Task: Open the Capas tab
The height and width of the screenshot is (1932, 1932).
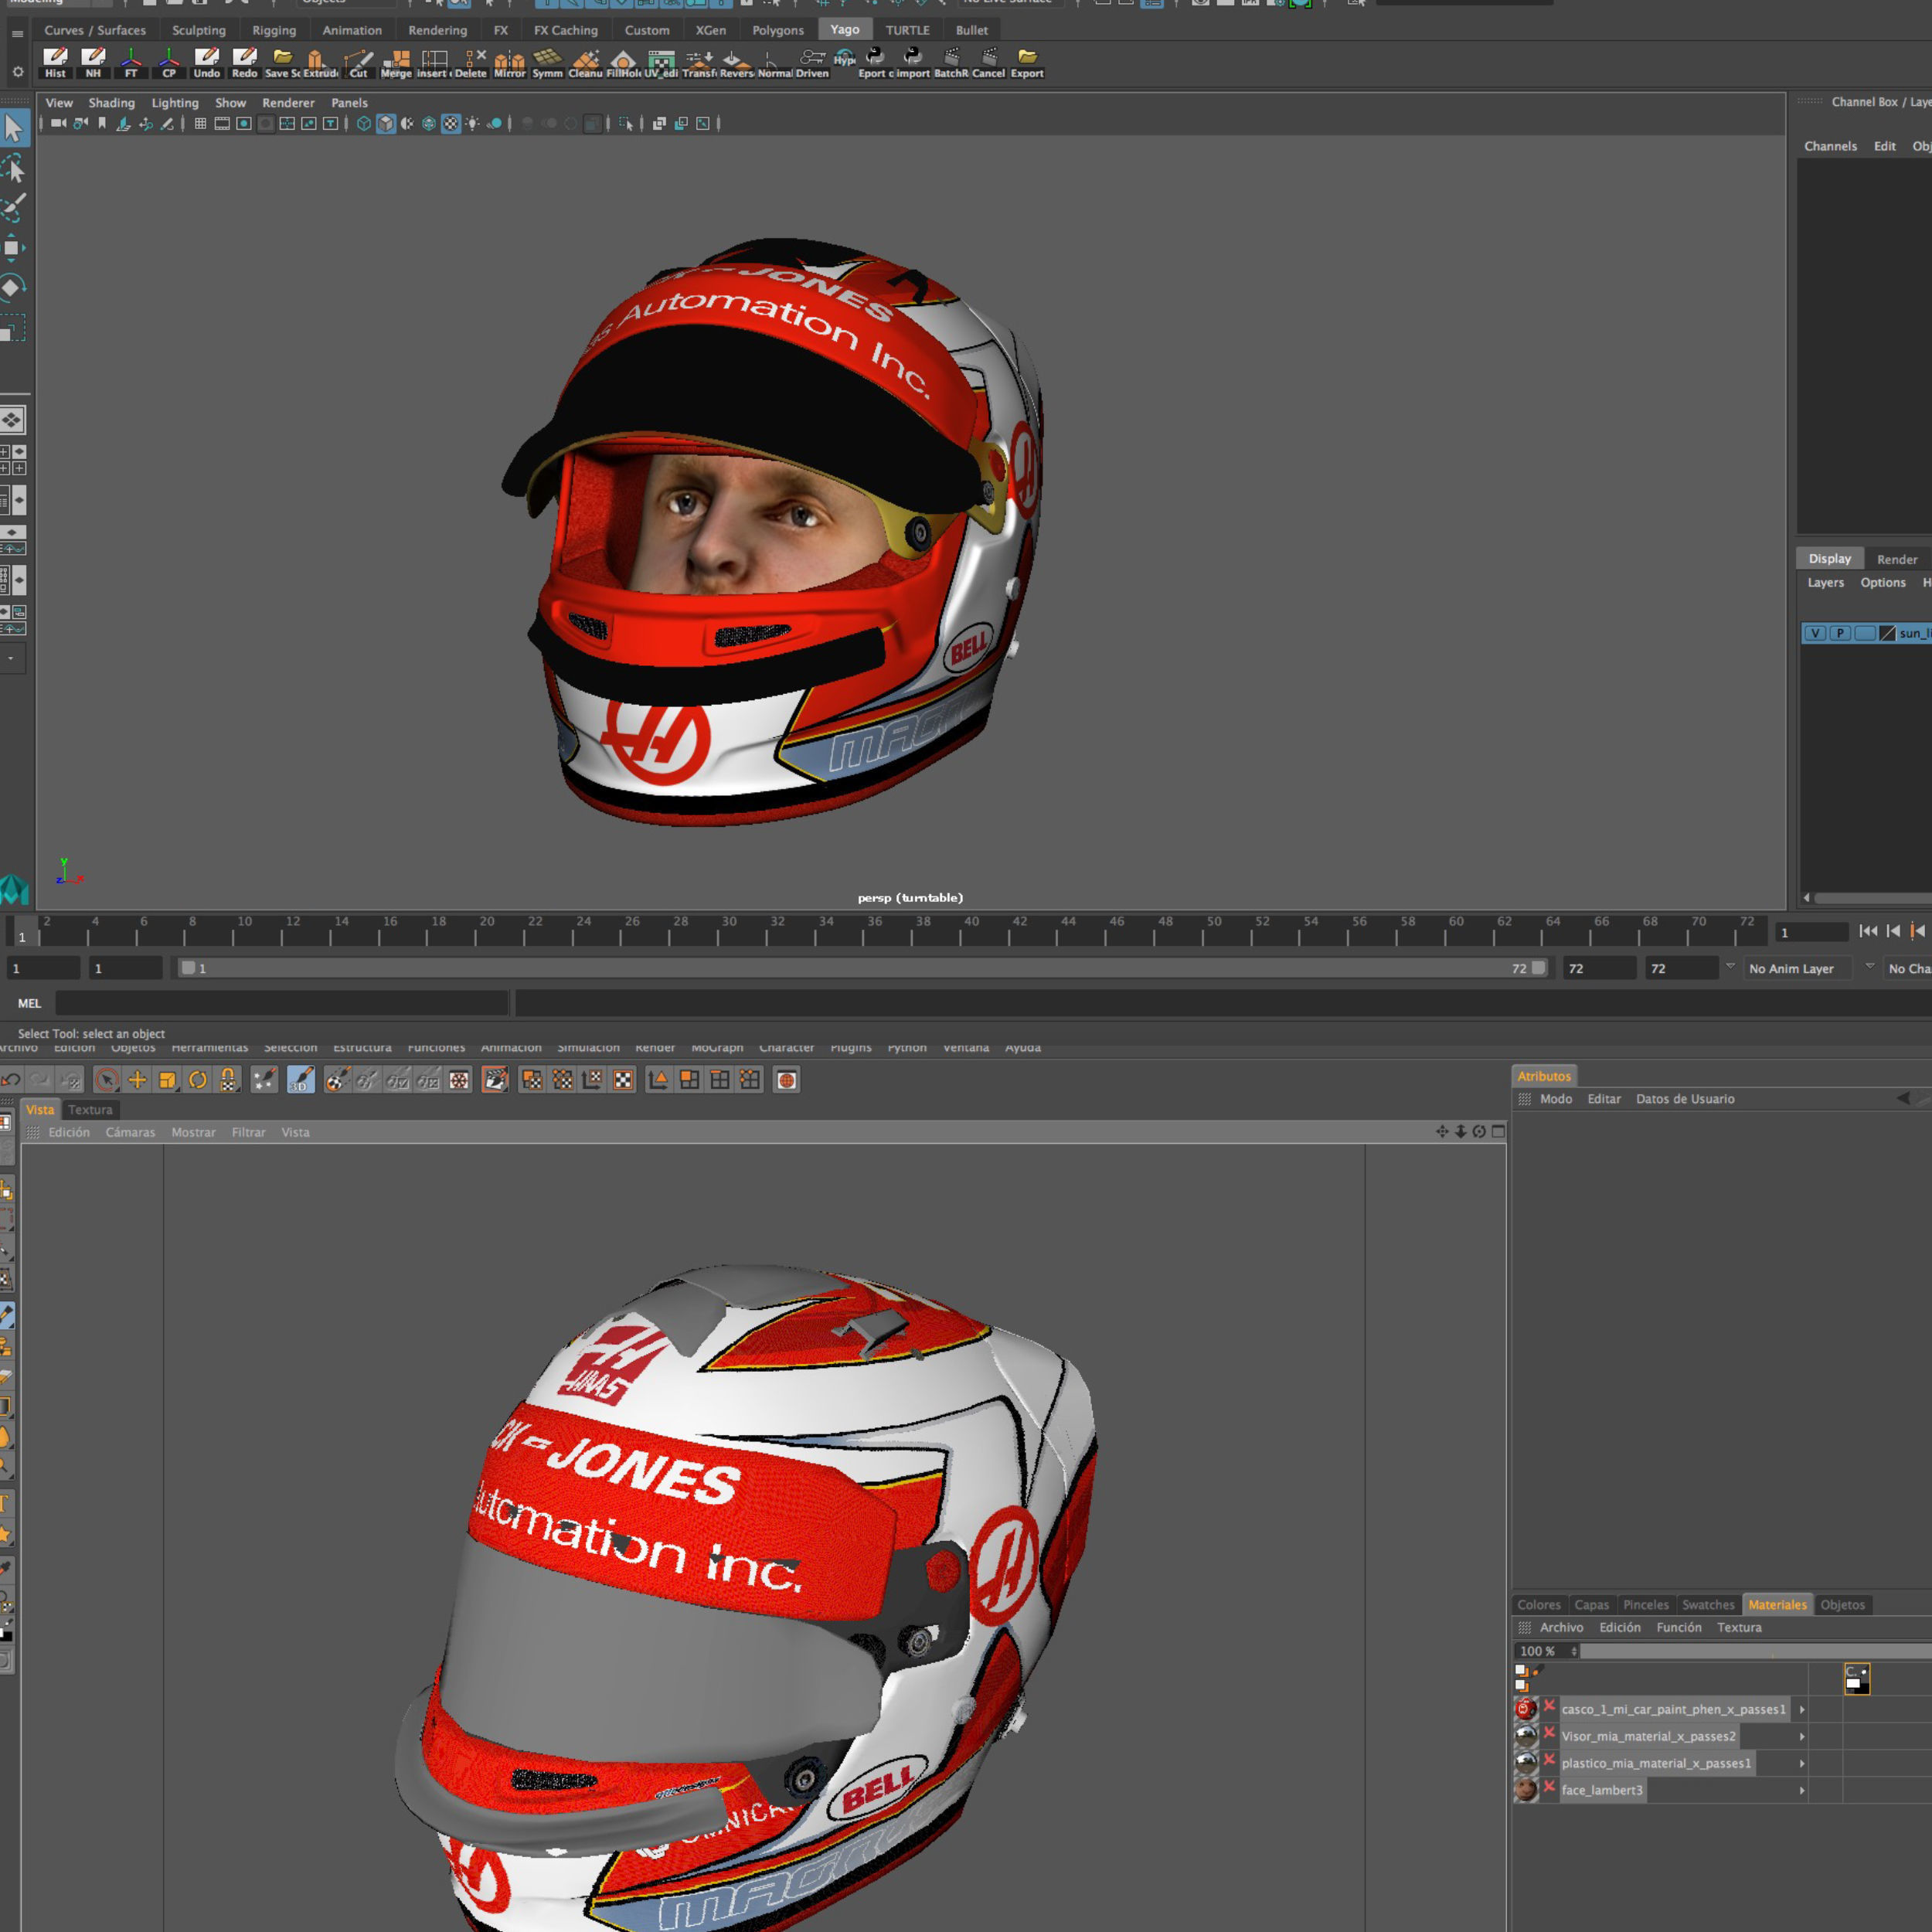Action: (x=1591, y=1605)
